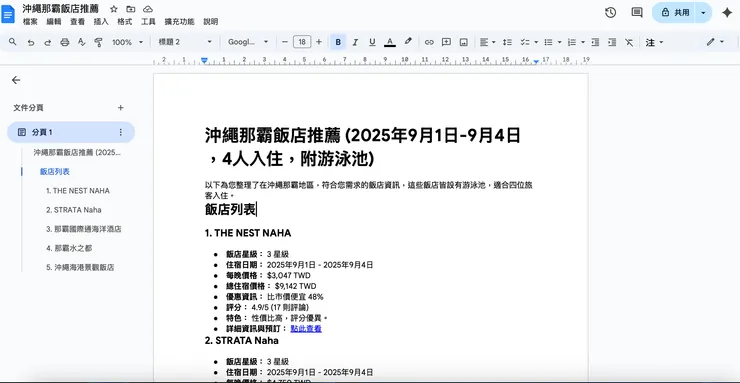The width and height of the screenshot is (740, 383).
Task: Click the font size field
Action: pyautogui.click(x=302, y=42)
